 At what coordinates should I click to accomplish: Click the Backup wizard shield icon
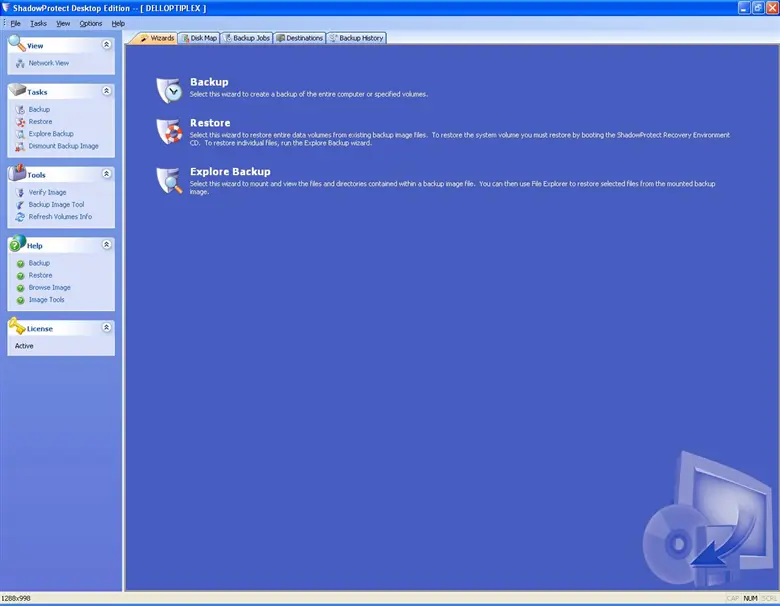(x=170, y=90)
